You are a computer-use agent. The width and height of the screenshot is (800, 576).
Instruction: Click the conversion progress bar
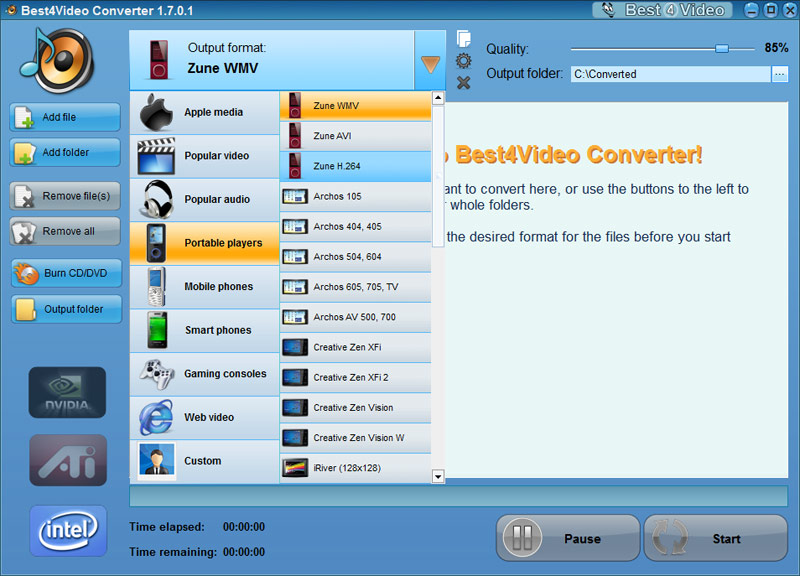click(459, 496)
